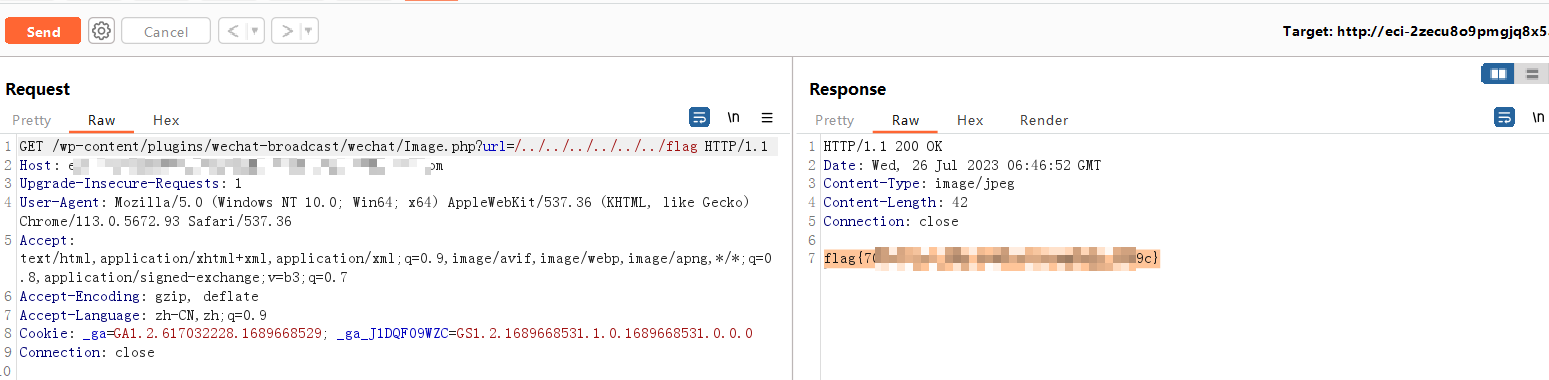Open Request panel hamburger menu
This screenshot has width=1549, height=380.
pos(767,117)
